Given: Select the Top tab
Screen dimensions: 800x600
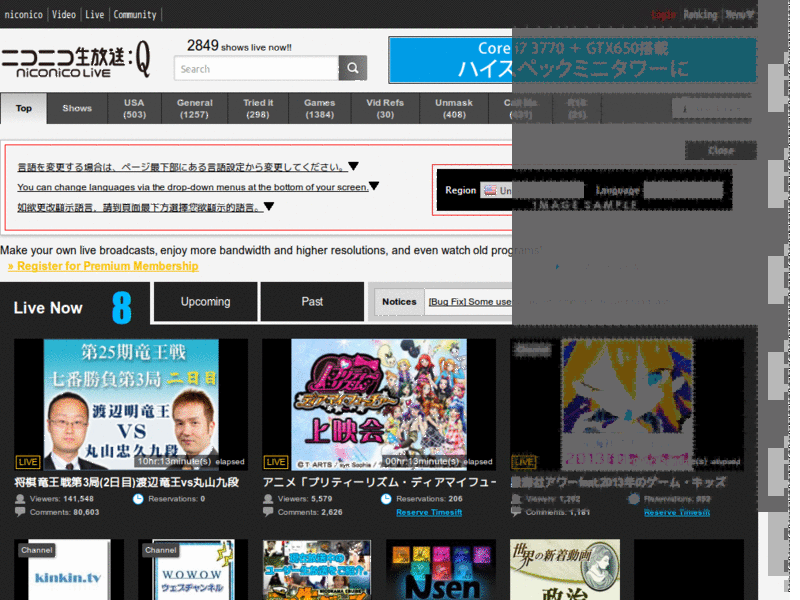Looking at the screenshot, I should pos(23,108).
